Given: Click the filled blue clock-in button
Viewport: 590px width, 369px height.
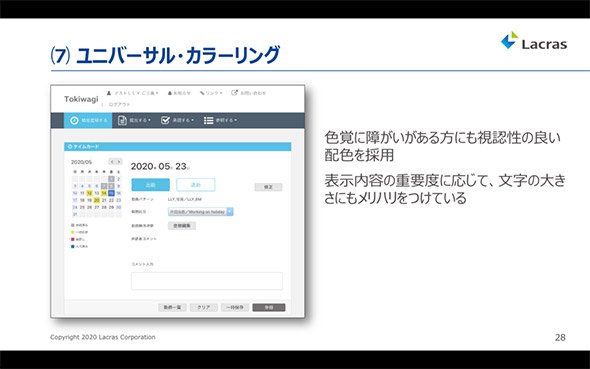Looking at the screenshot, I should [x=151, y=185].
